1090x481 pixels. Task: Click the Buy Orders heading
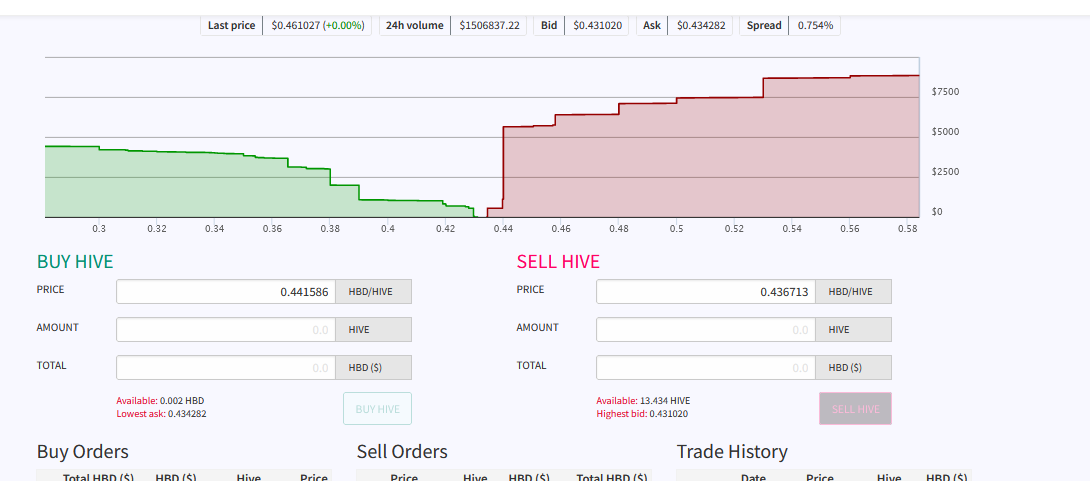point(83,452)
